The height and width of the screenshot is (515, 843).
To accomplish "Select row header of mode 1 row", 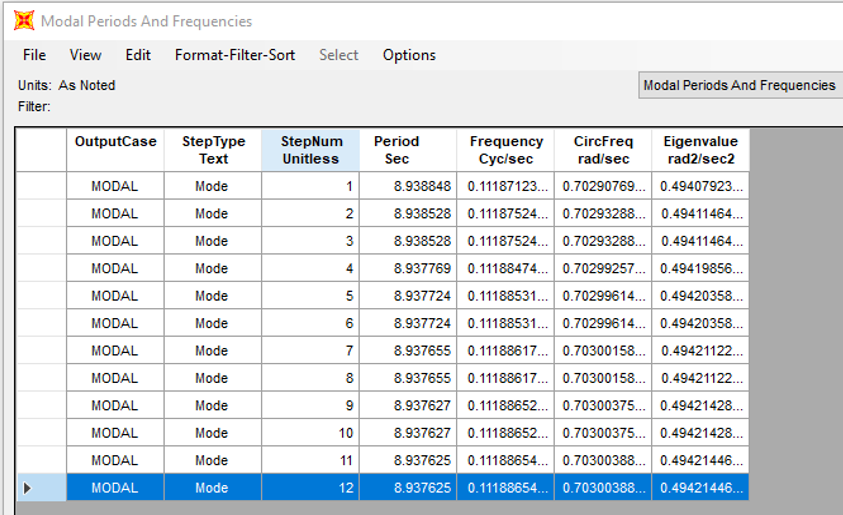I will tap(41, 186).
